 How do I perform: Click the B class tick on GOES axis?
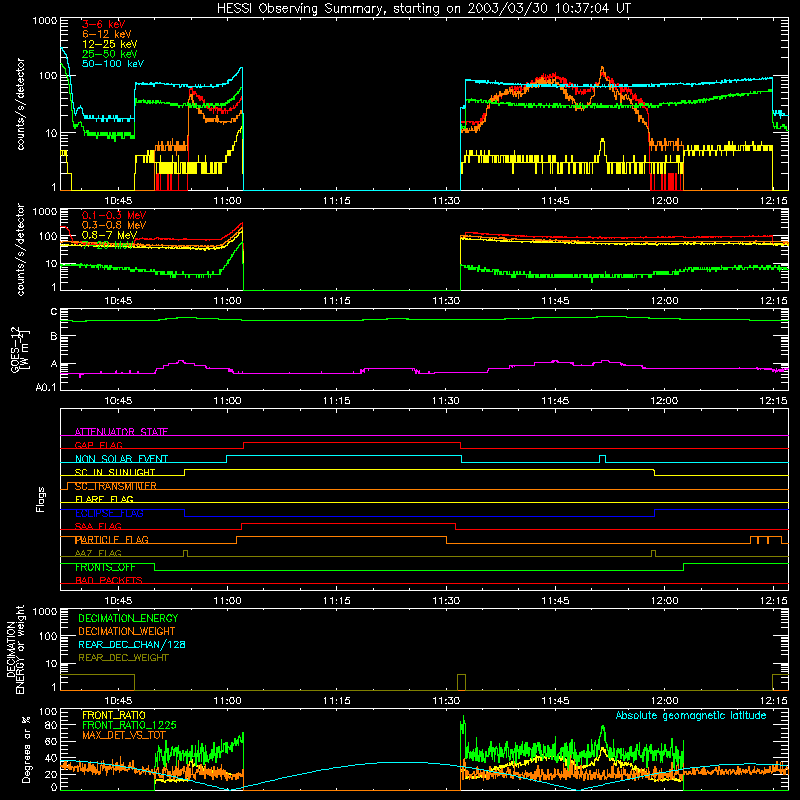[54, 336]
